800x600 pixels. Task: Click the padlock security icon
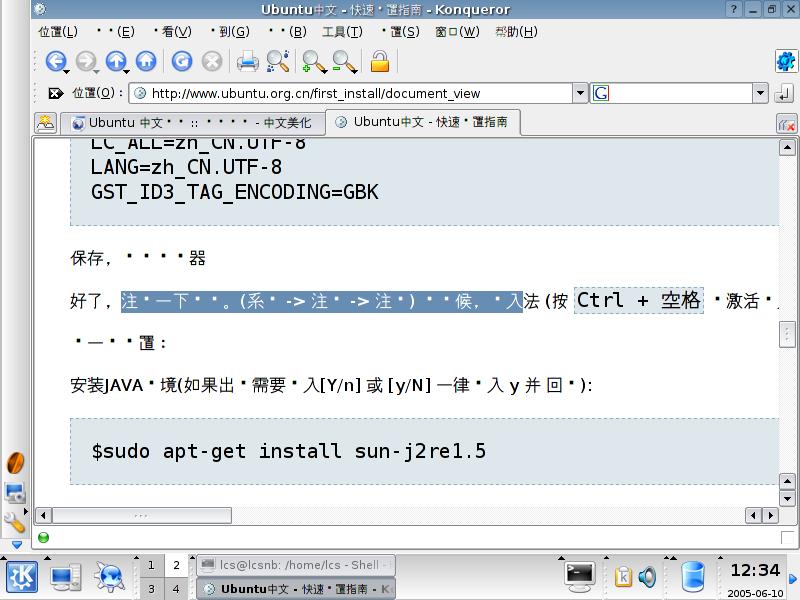[380, 61]
